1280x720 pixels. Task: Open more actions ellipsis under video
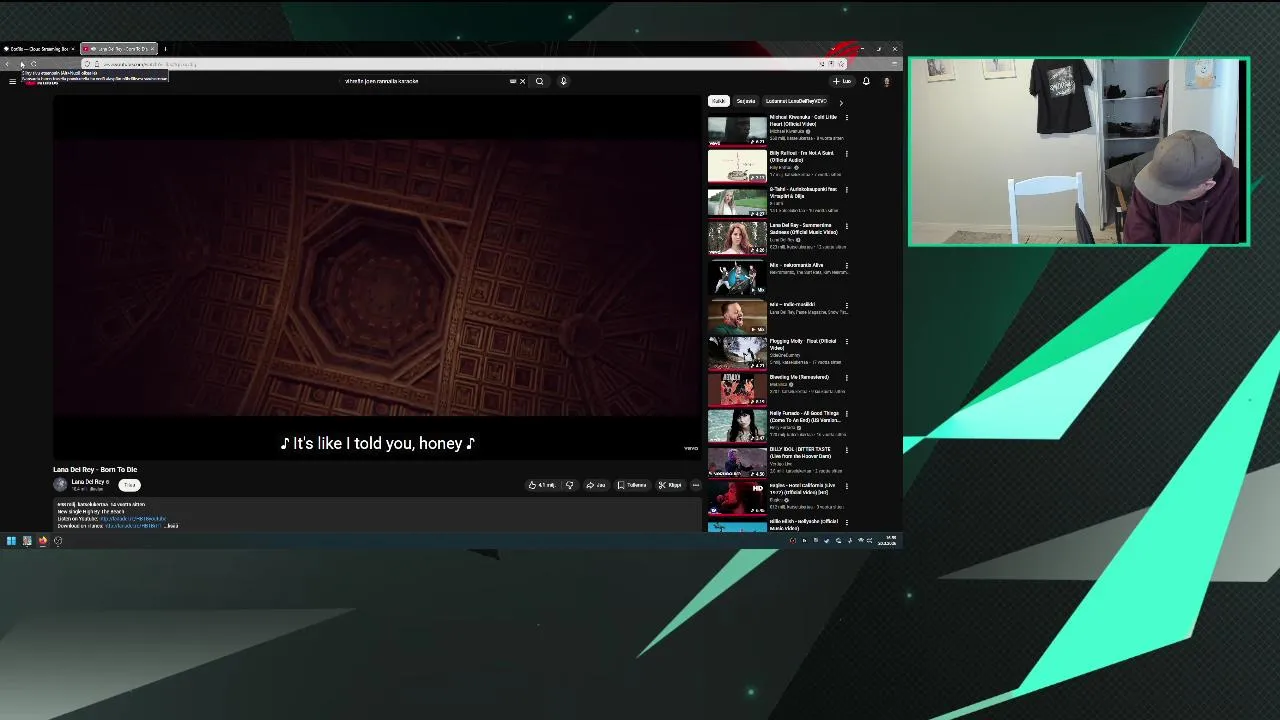coord(696,485)
